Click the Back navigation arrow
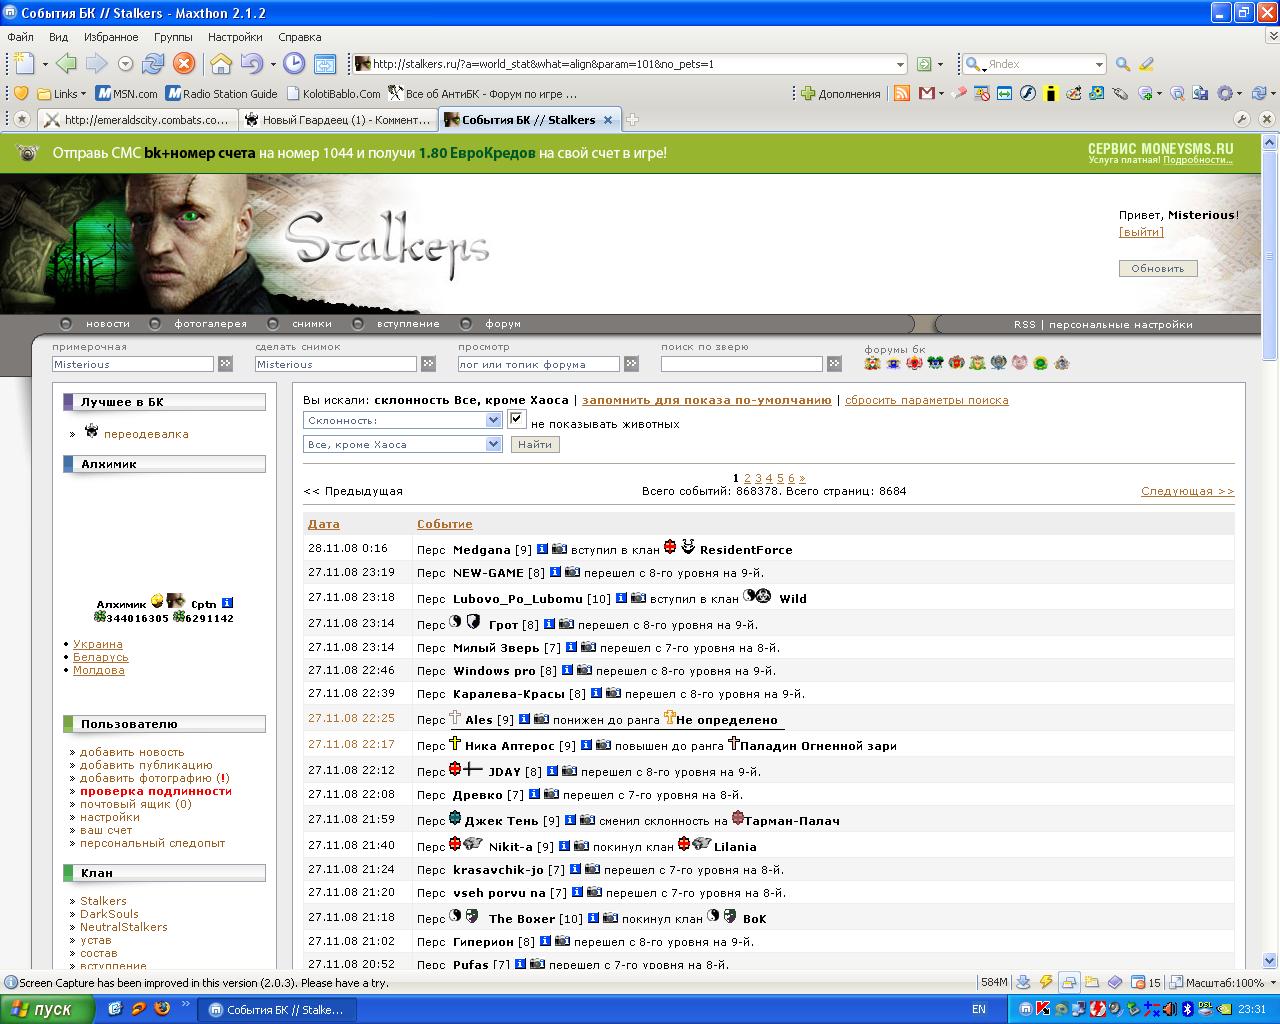The width and height of the screenshot is (1280, 1024). point(67,64)
